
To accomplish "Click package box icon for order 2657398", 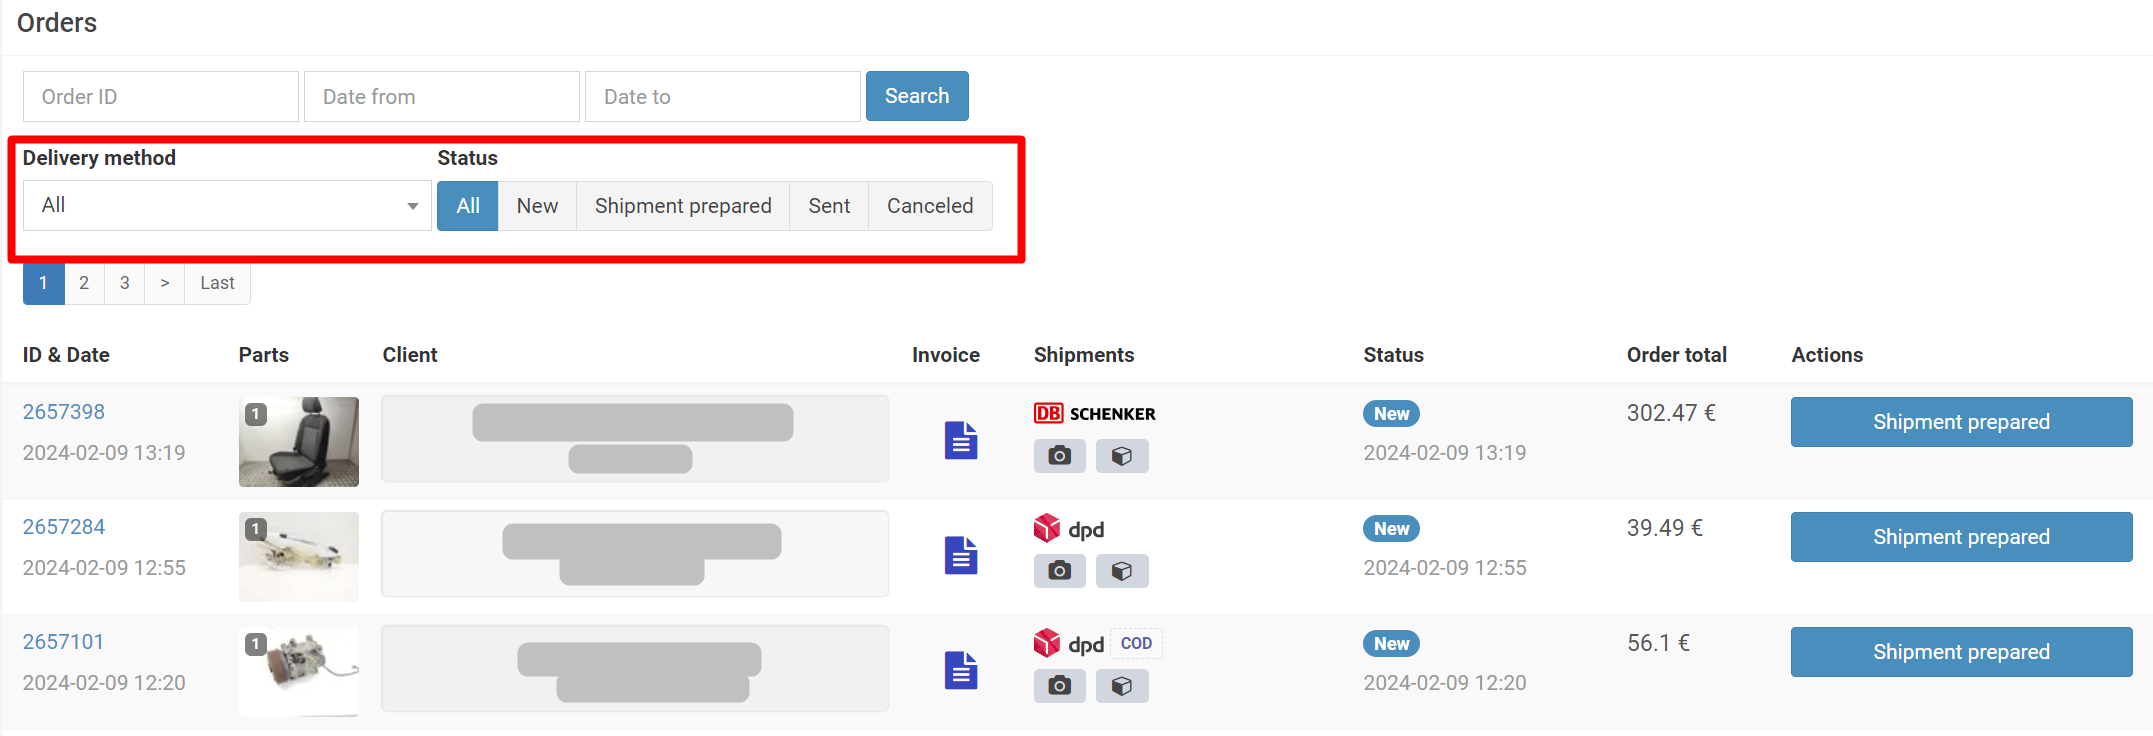I will (1122, 456).
